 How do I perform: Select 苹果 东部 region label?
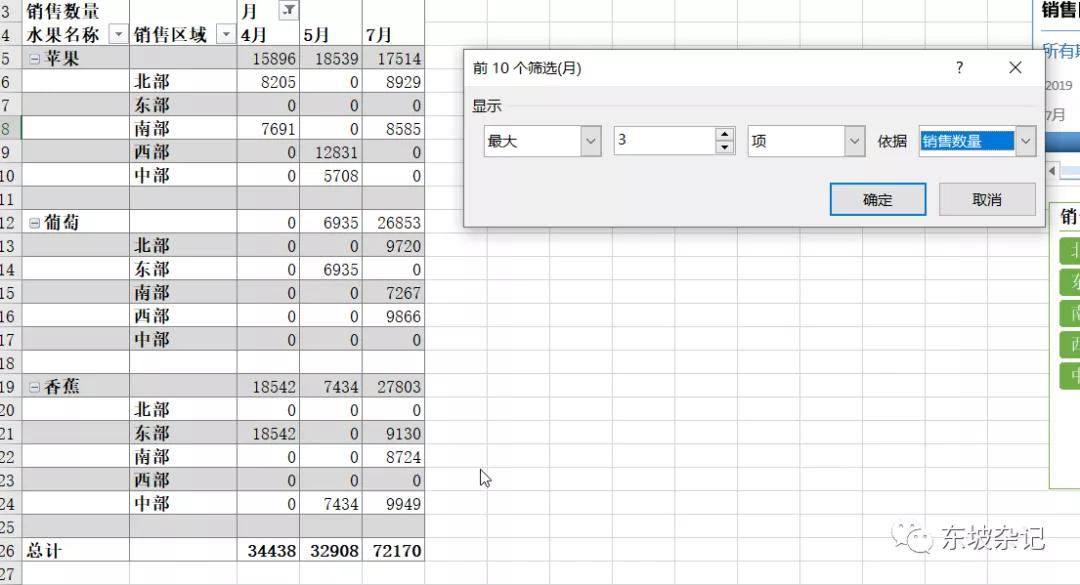click(183, 105)
